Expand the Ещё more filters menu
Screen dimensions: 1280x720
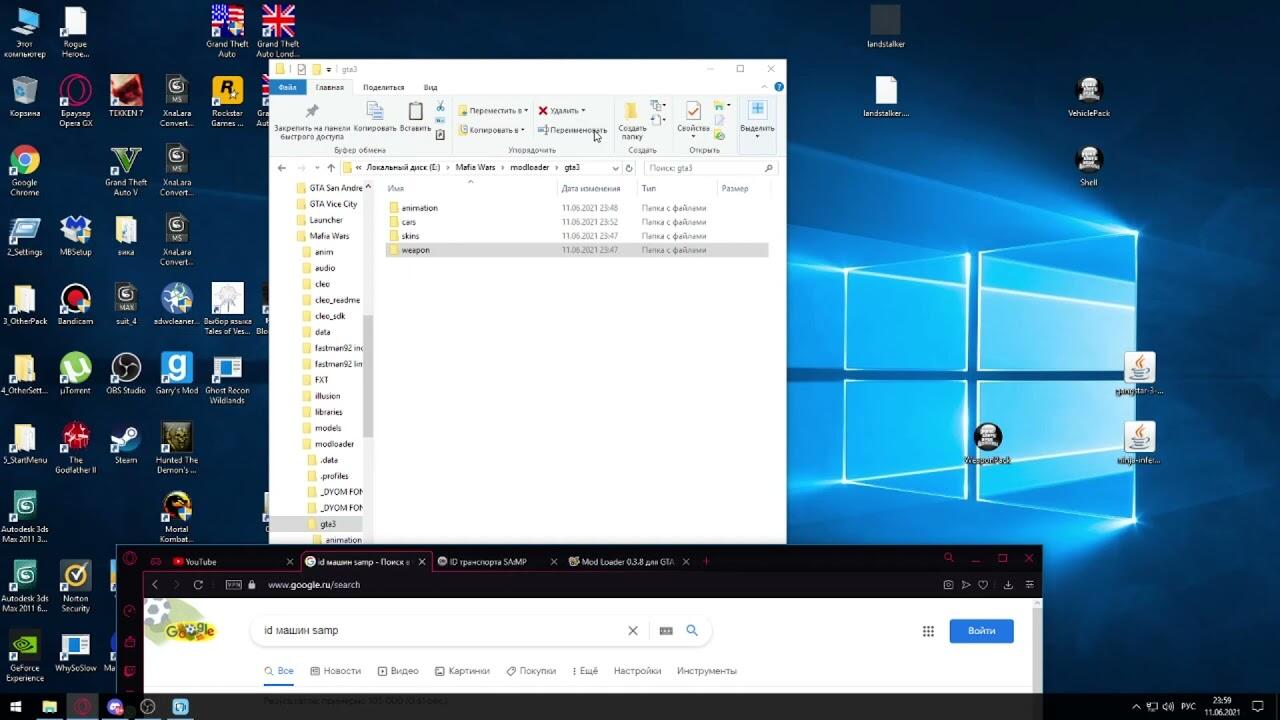(583, 671)
